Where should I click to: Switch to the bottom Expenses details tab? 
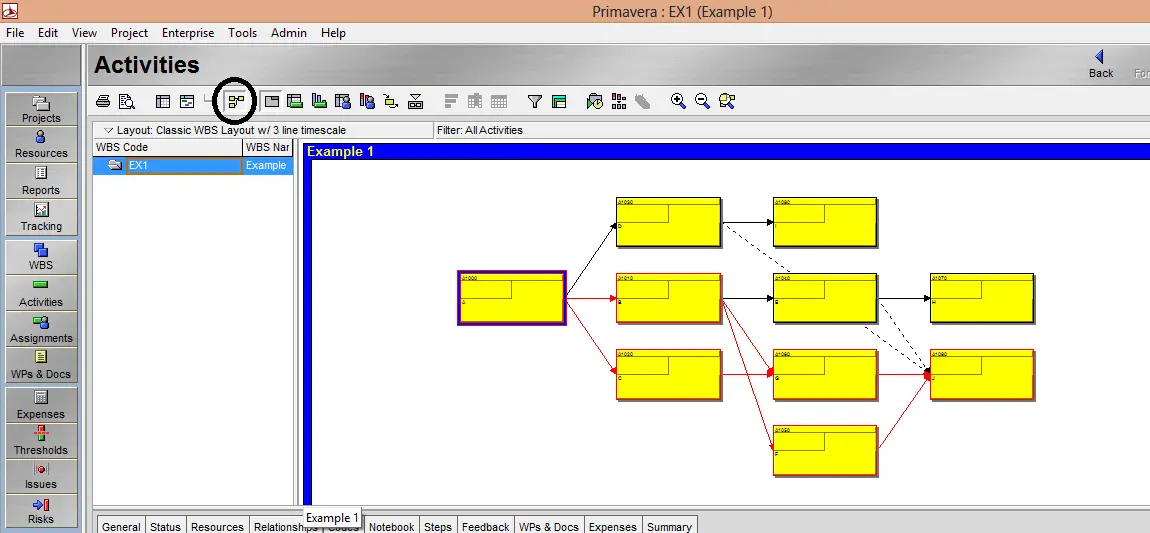[x=613, y=526]
